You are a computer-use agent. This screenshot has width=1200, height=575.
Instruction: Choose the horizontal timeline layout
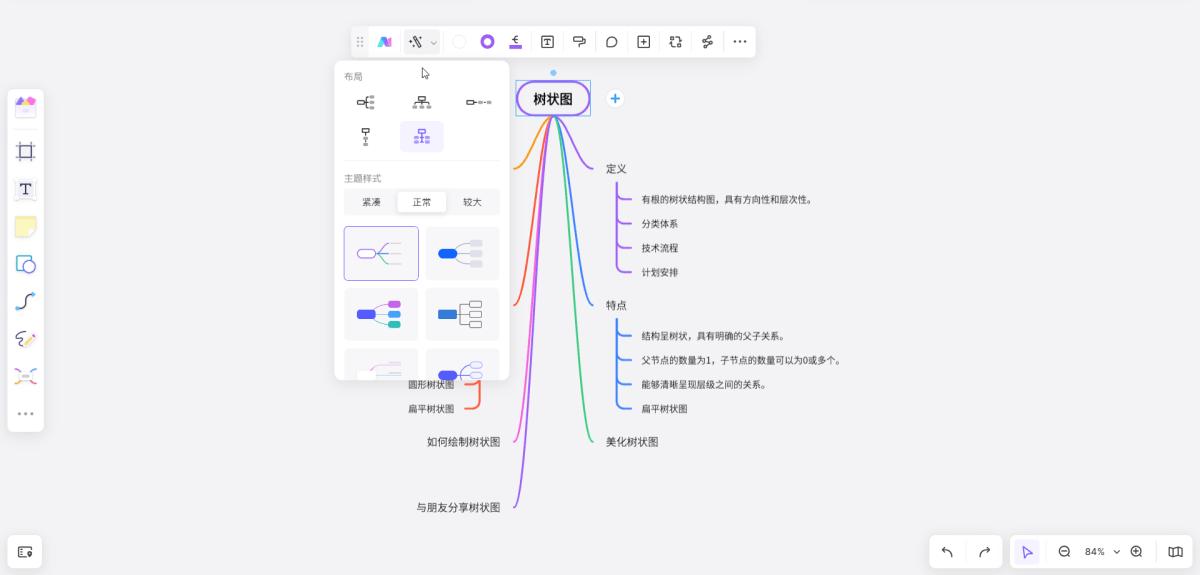478,102
